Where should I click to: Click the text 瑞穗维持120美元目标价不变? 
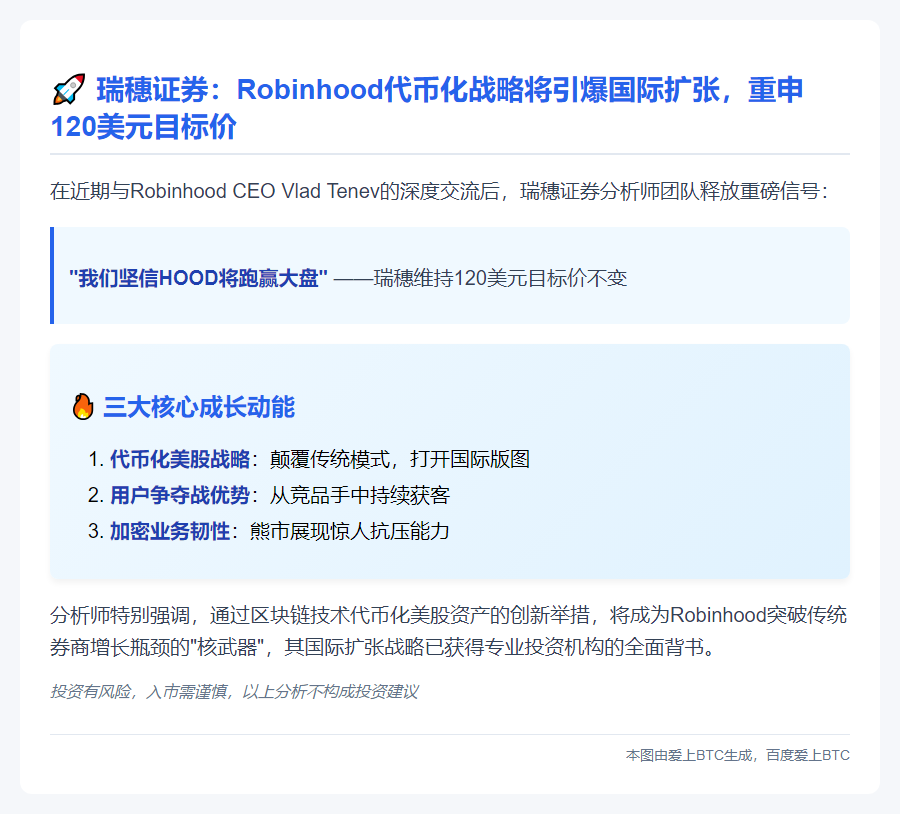pos(500,278)
